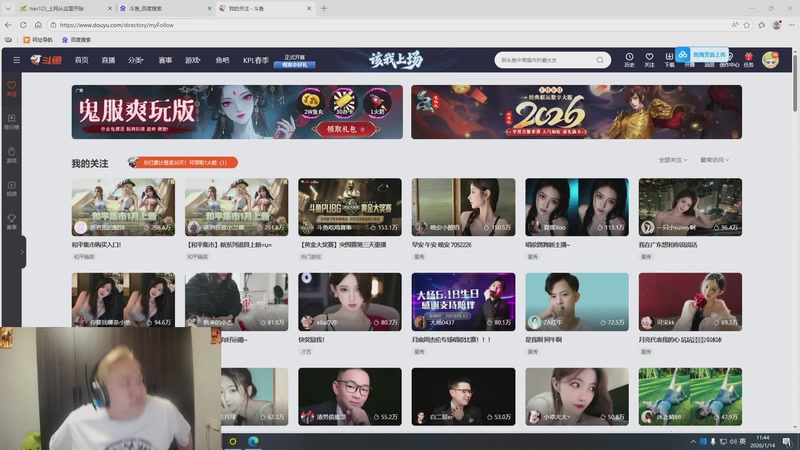Viewport: 800px width, 450px height.
Task: Open the 游戏 mouse icon in sidebar
Action: [x=11, y=155]
